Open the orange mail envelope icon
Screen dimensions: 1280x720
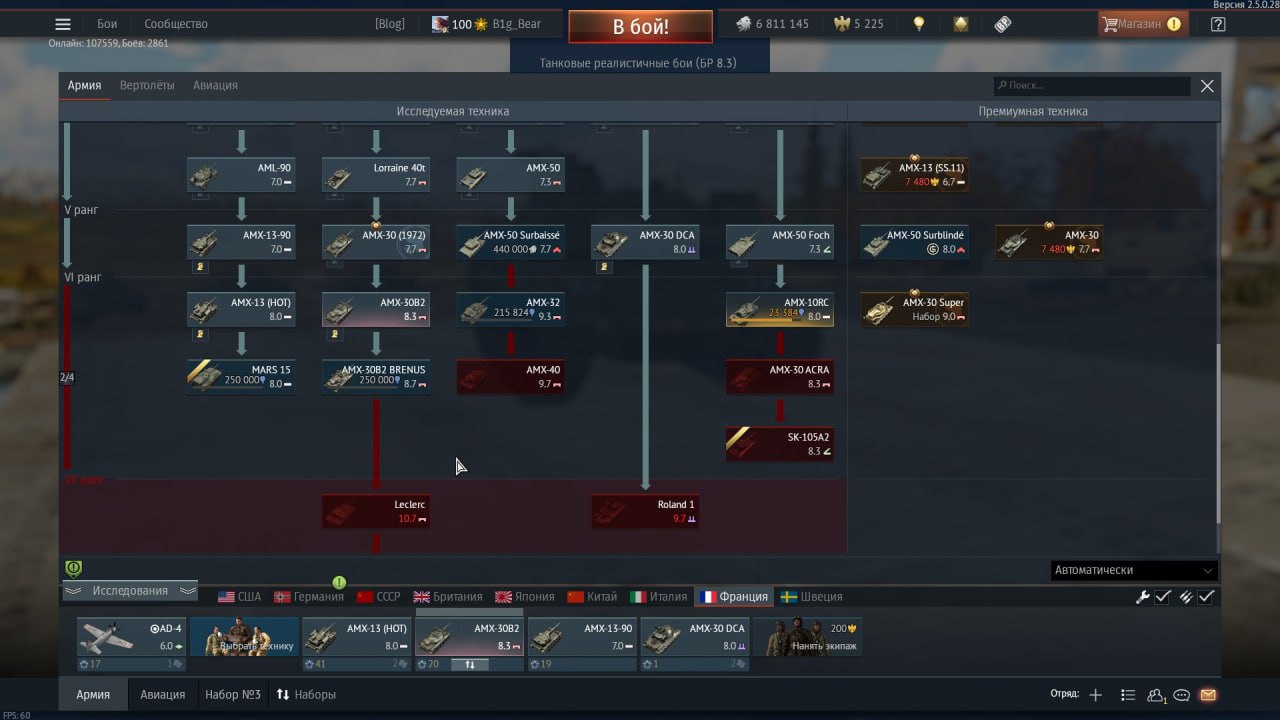tap(1208, 695)
